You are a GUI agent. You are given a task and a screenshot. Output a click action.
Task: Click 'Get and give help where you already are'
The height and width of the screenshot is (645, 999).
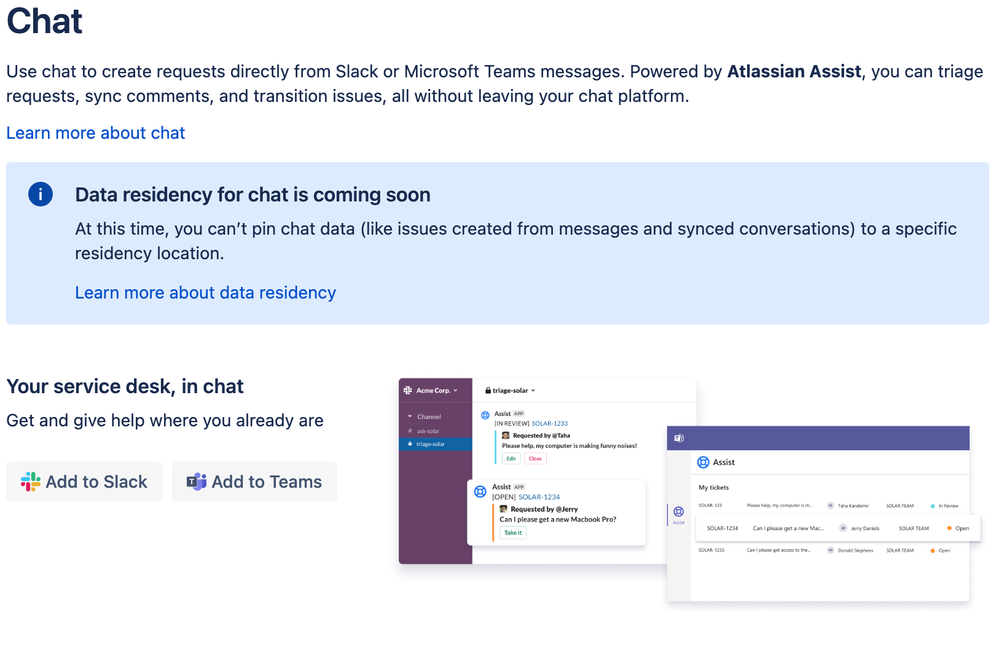coord(165,421)
